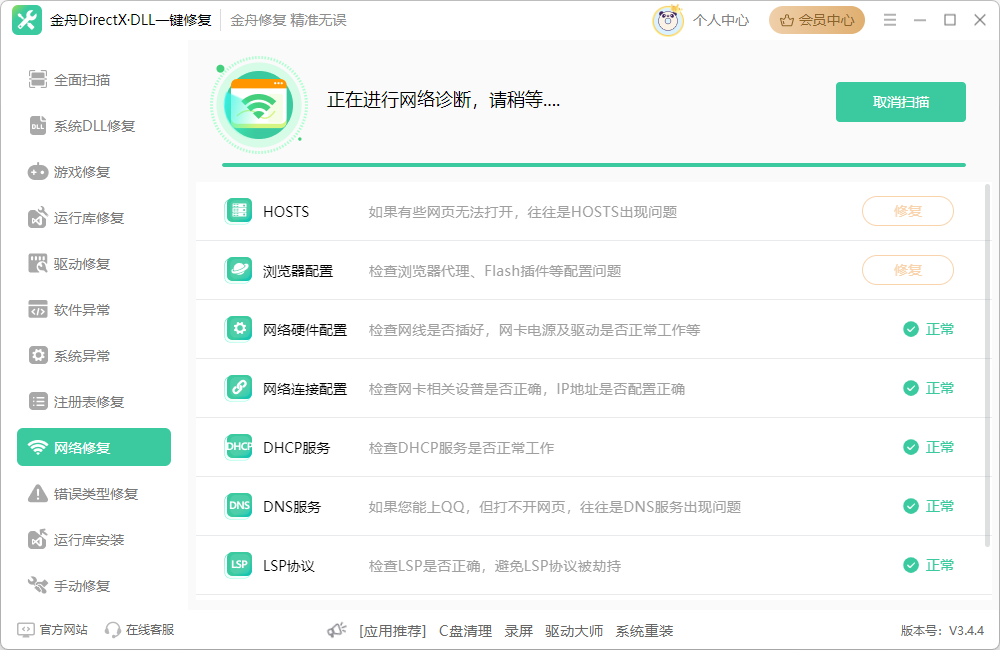Select the active 网络修复 item
The image size is (1000, 650).
[94, 447]
